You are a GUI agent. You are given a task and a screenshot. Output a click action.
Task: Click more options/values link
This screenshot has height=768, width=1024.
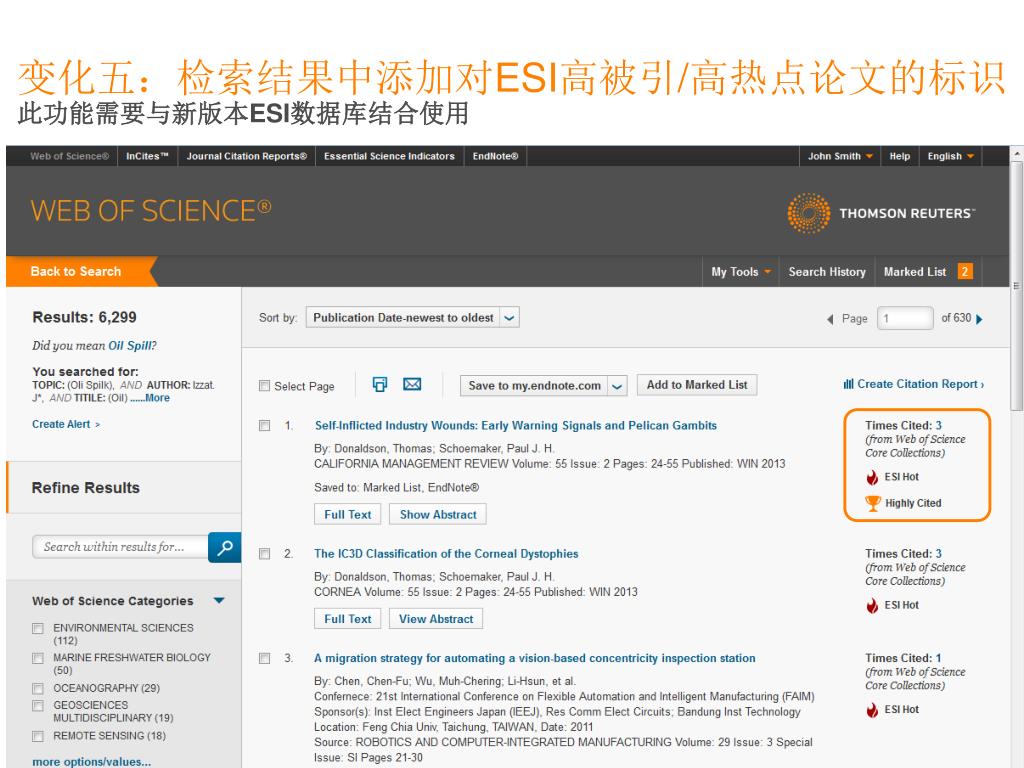91,761
